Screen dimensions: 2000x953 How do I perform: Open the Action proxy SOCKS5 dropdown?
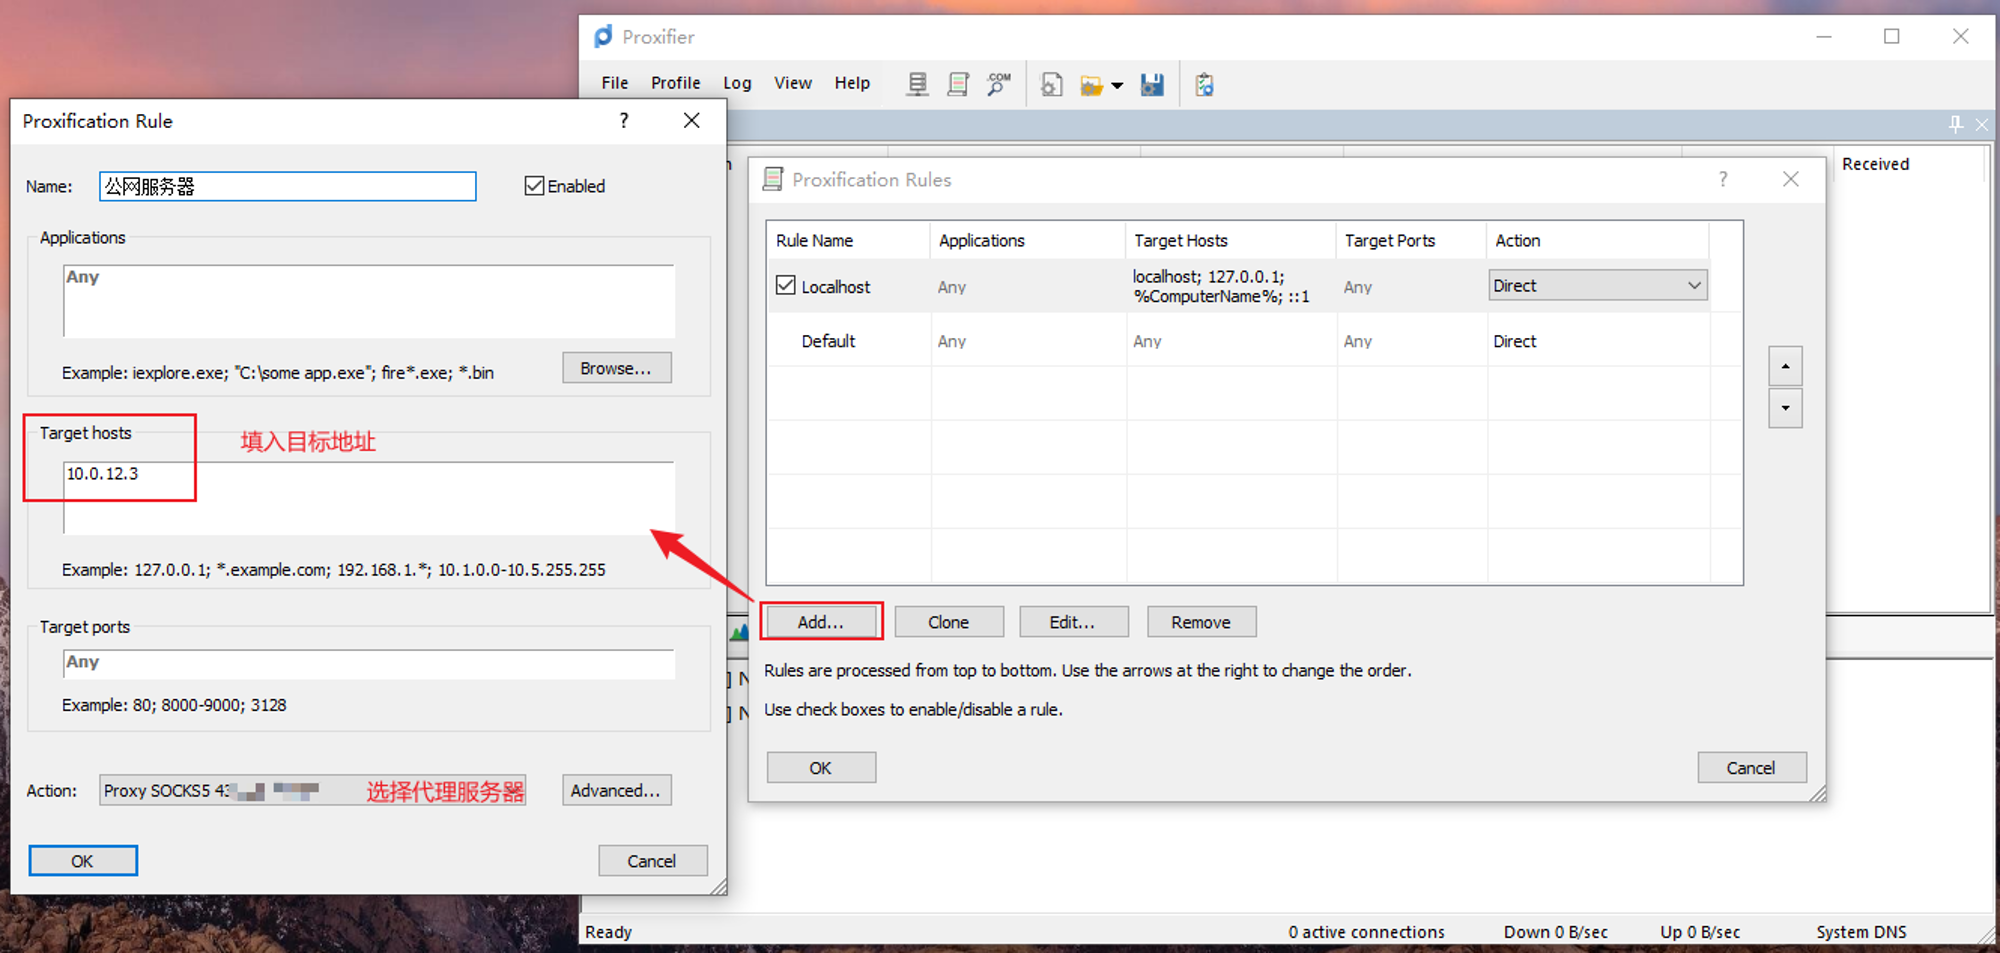pyautogui.click(x=312, y=790)
